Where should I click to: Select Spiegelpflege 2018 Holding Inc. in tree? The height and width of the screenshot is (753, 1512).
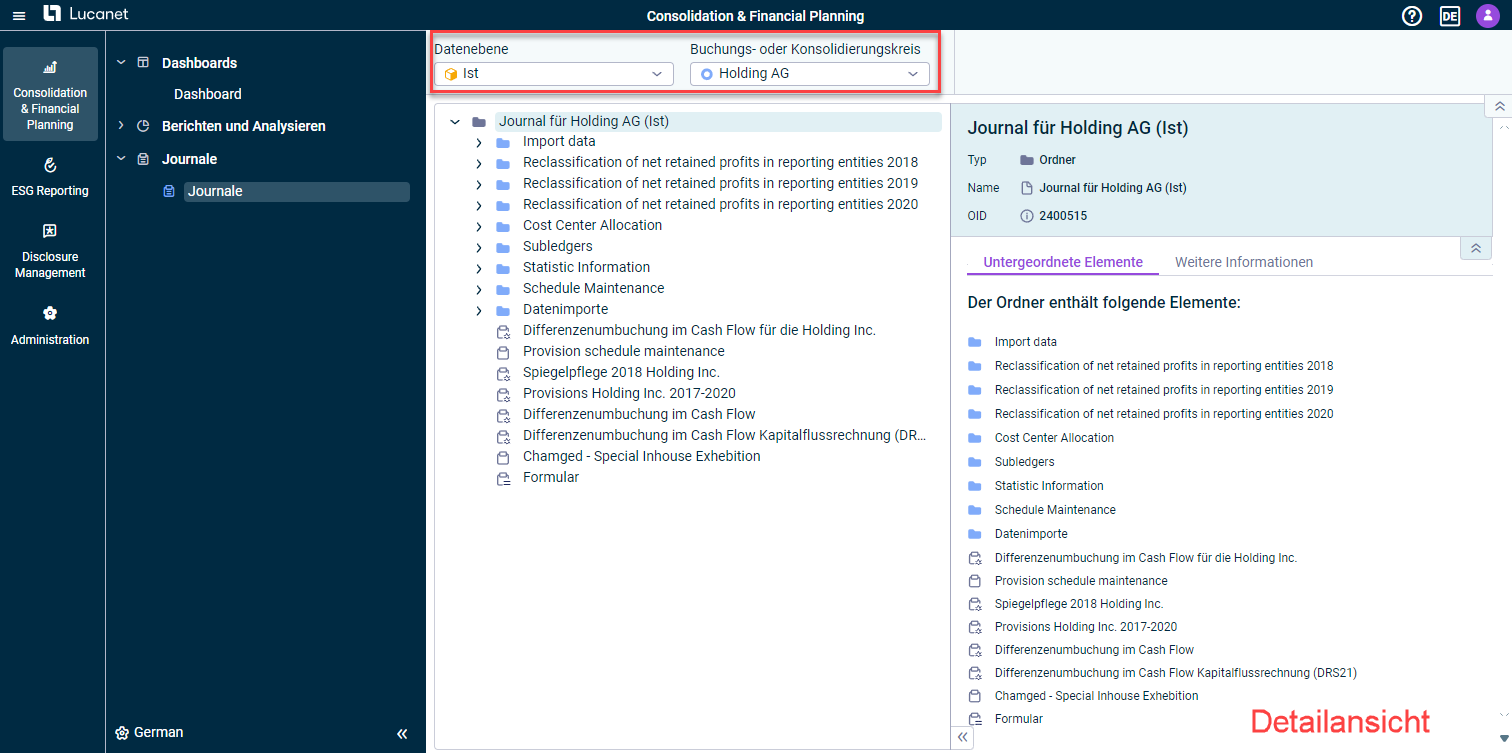click(x=621, y=372)
